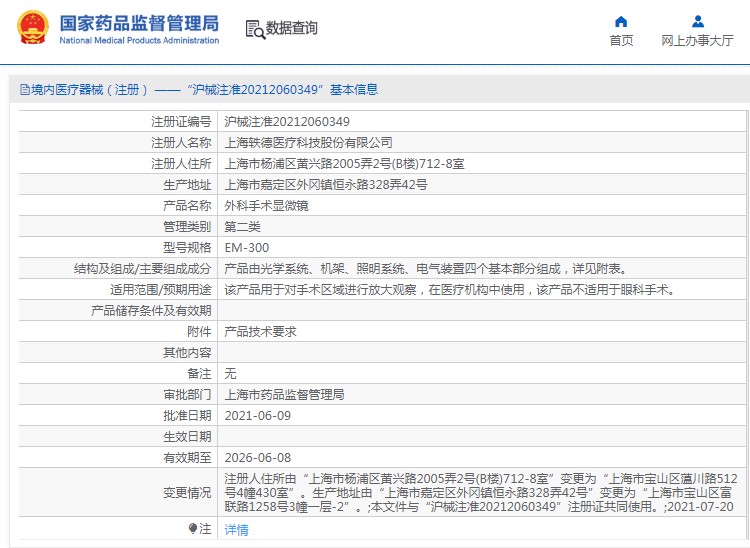The height and width of the screenshot is (548, 750).
Task: Click the 审批部门 row label
Action: [187, 395]
